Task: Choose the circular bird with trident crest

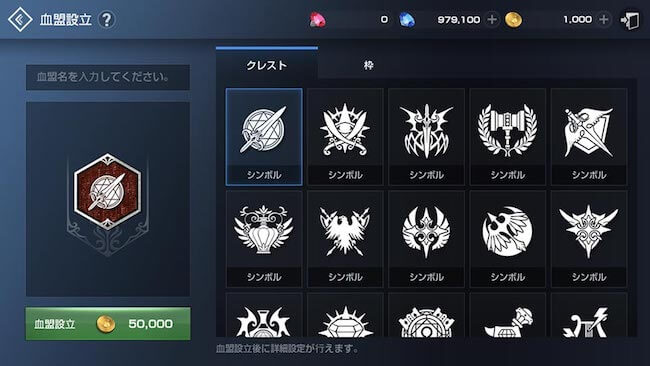Action: (x=508, y=239)
